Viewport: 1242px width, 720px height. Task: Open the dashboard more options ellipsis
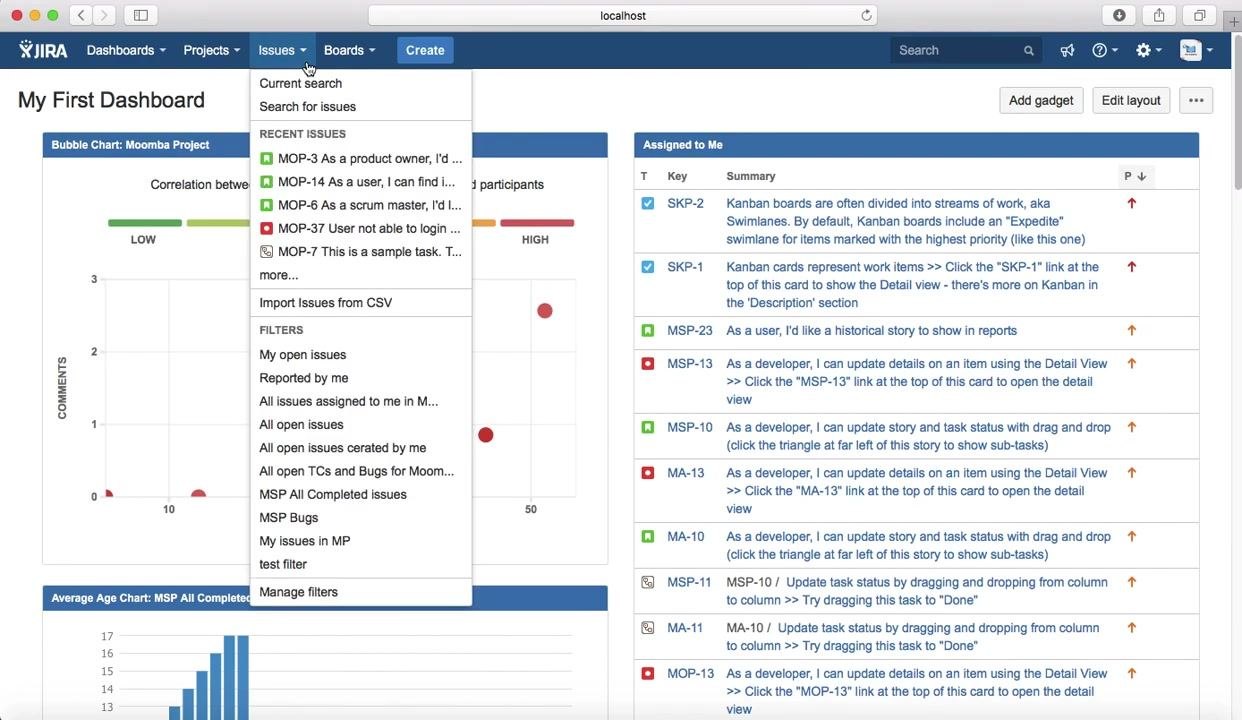pos(1196,100)
